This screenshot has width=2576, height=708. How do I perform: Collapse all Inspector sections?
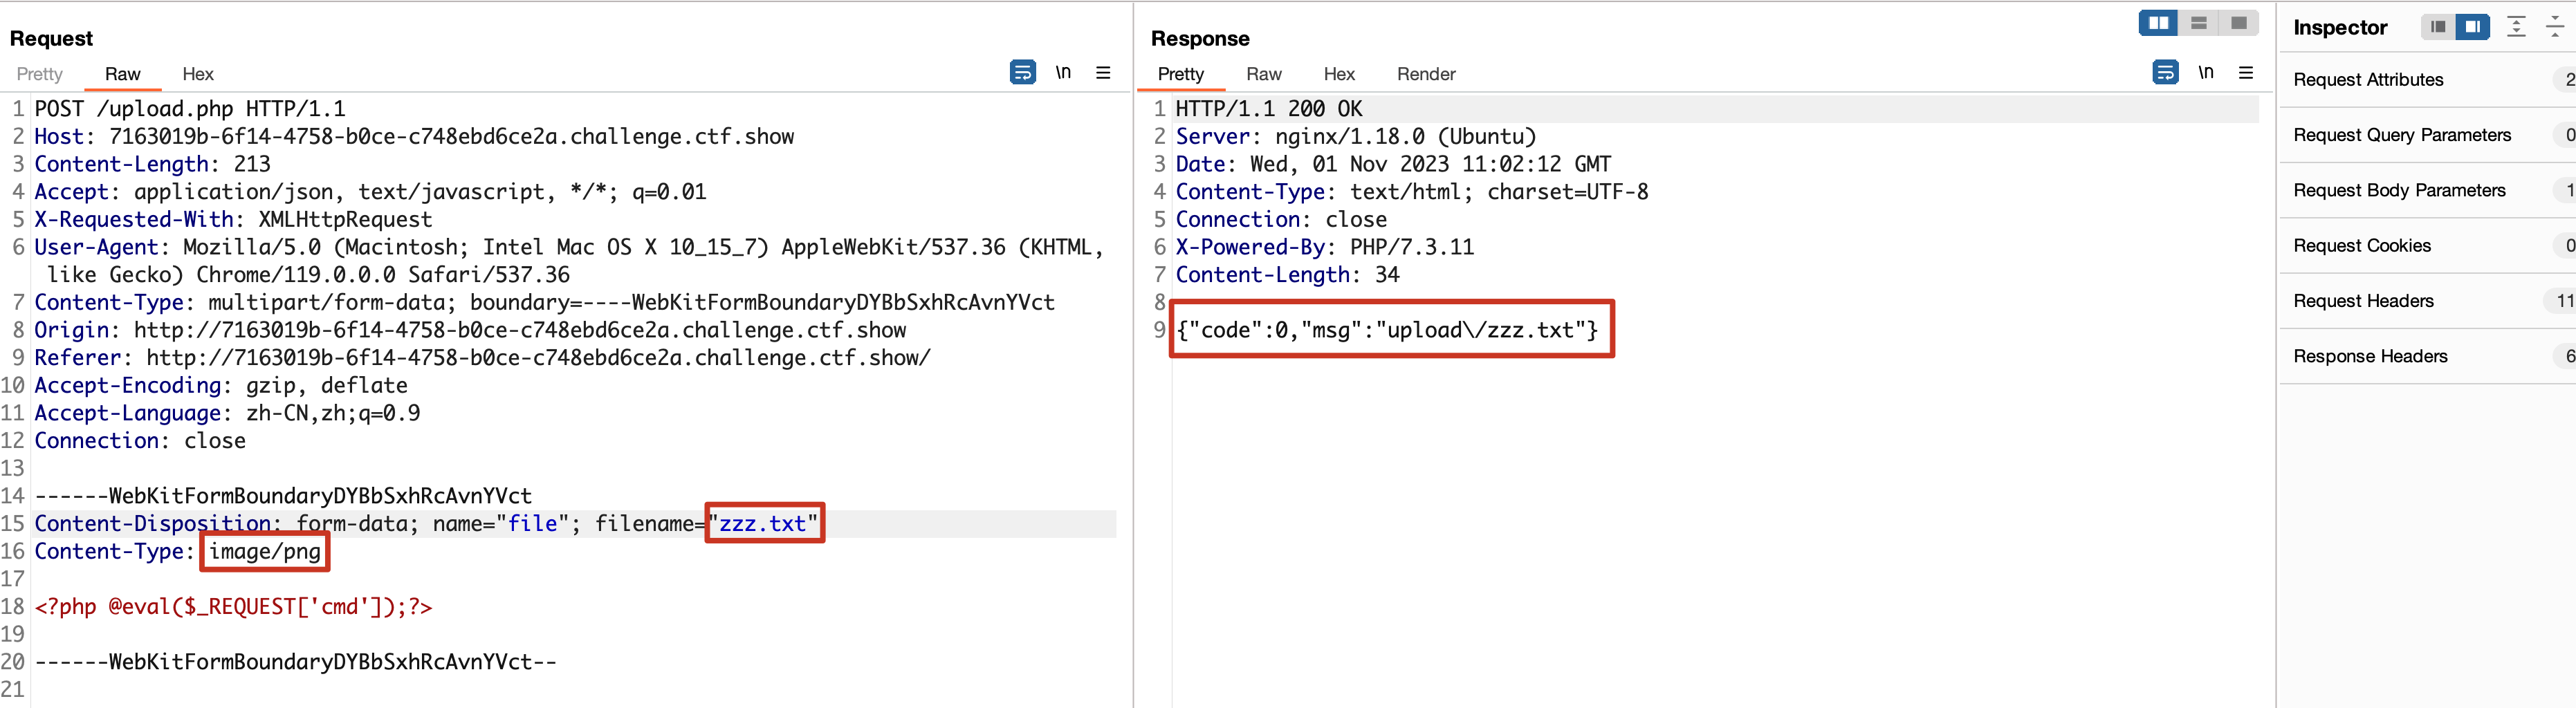pyautogui.click(x=2554, y=27)
